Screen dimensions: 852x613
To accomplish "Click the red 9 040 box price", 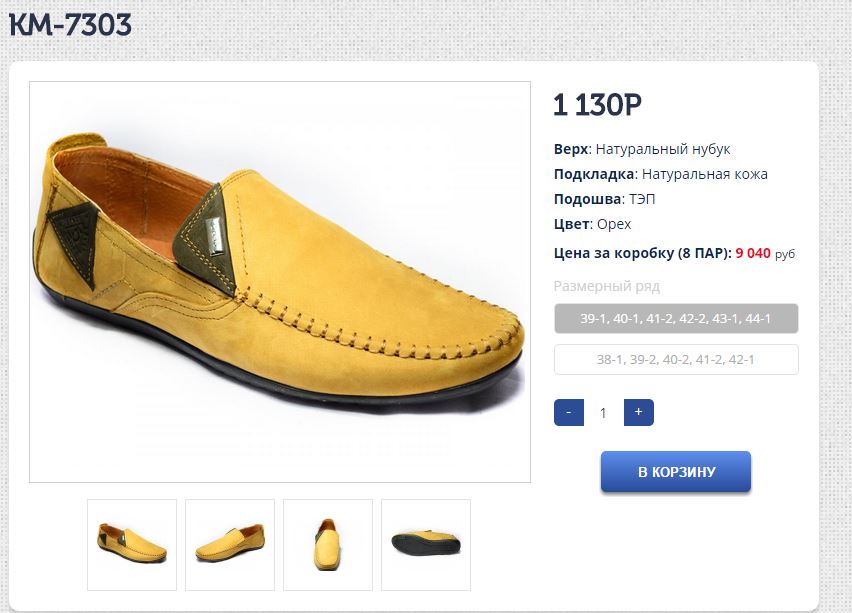I will [753, 253].
